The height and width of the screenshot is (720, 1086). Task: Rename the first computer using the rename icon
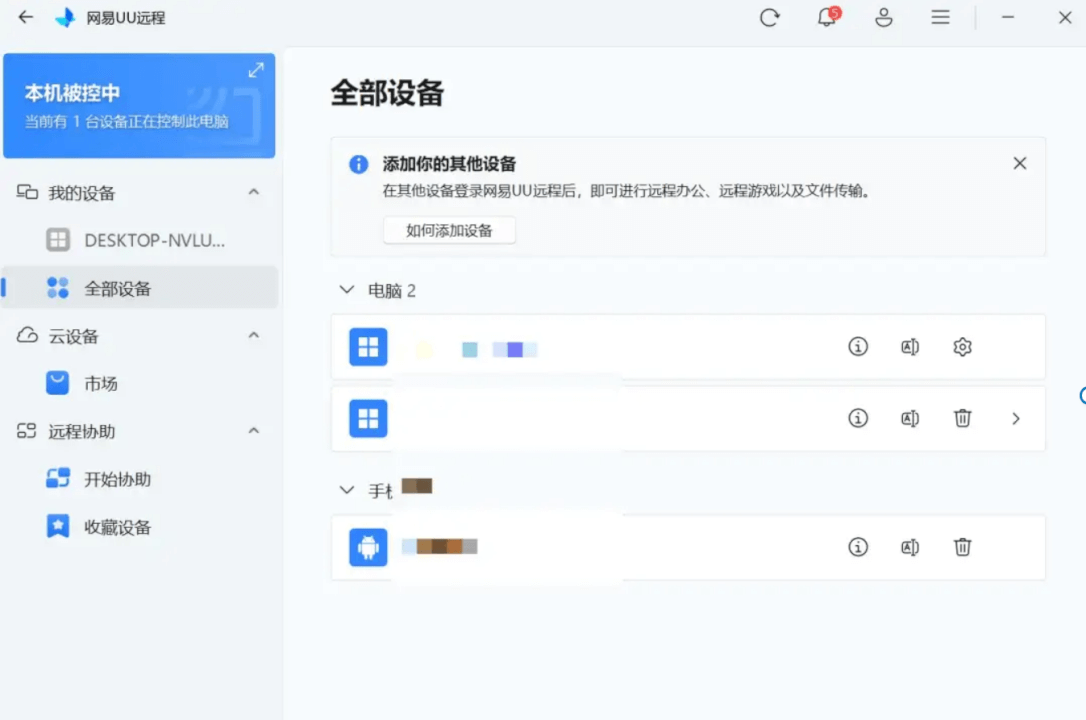coord(909,347)
